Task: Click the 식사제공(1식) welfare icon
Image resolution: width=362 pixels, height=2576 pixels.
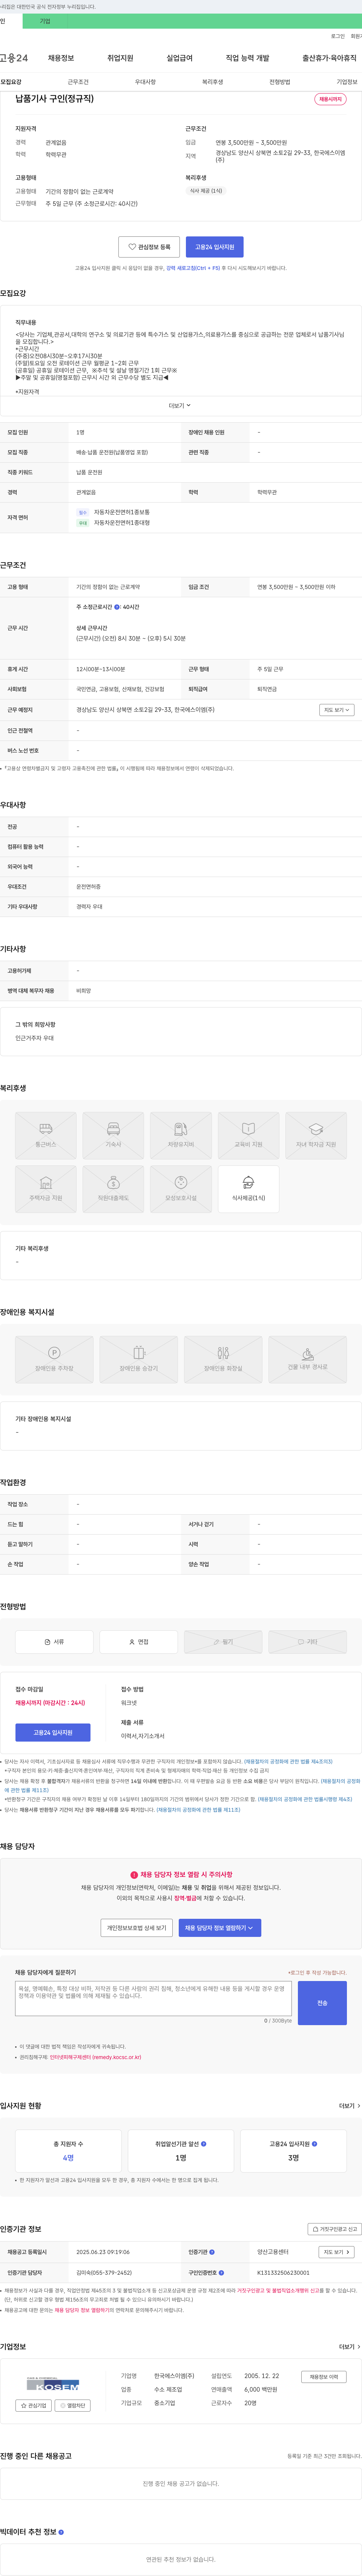Action: coord(248,1189)
